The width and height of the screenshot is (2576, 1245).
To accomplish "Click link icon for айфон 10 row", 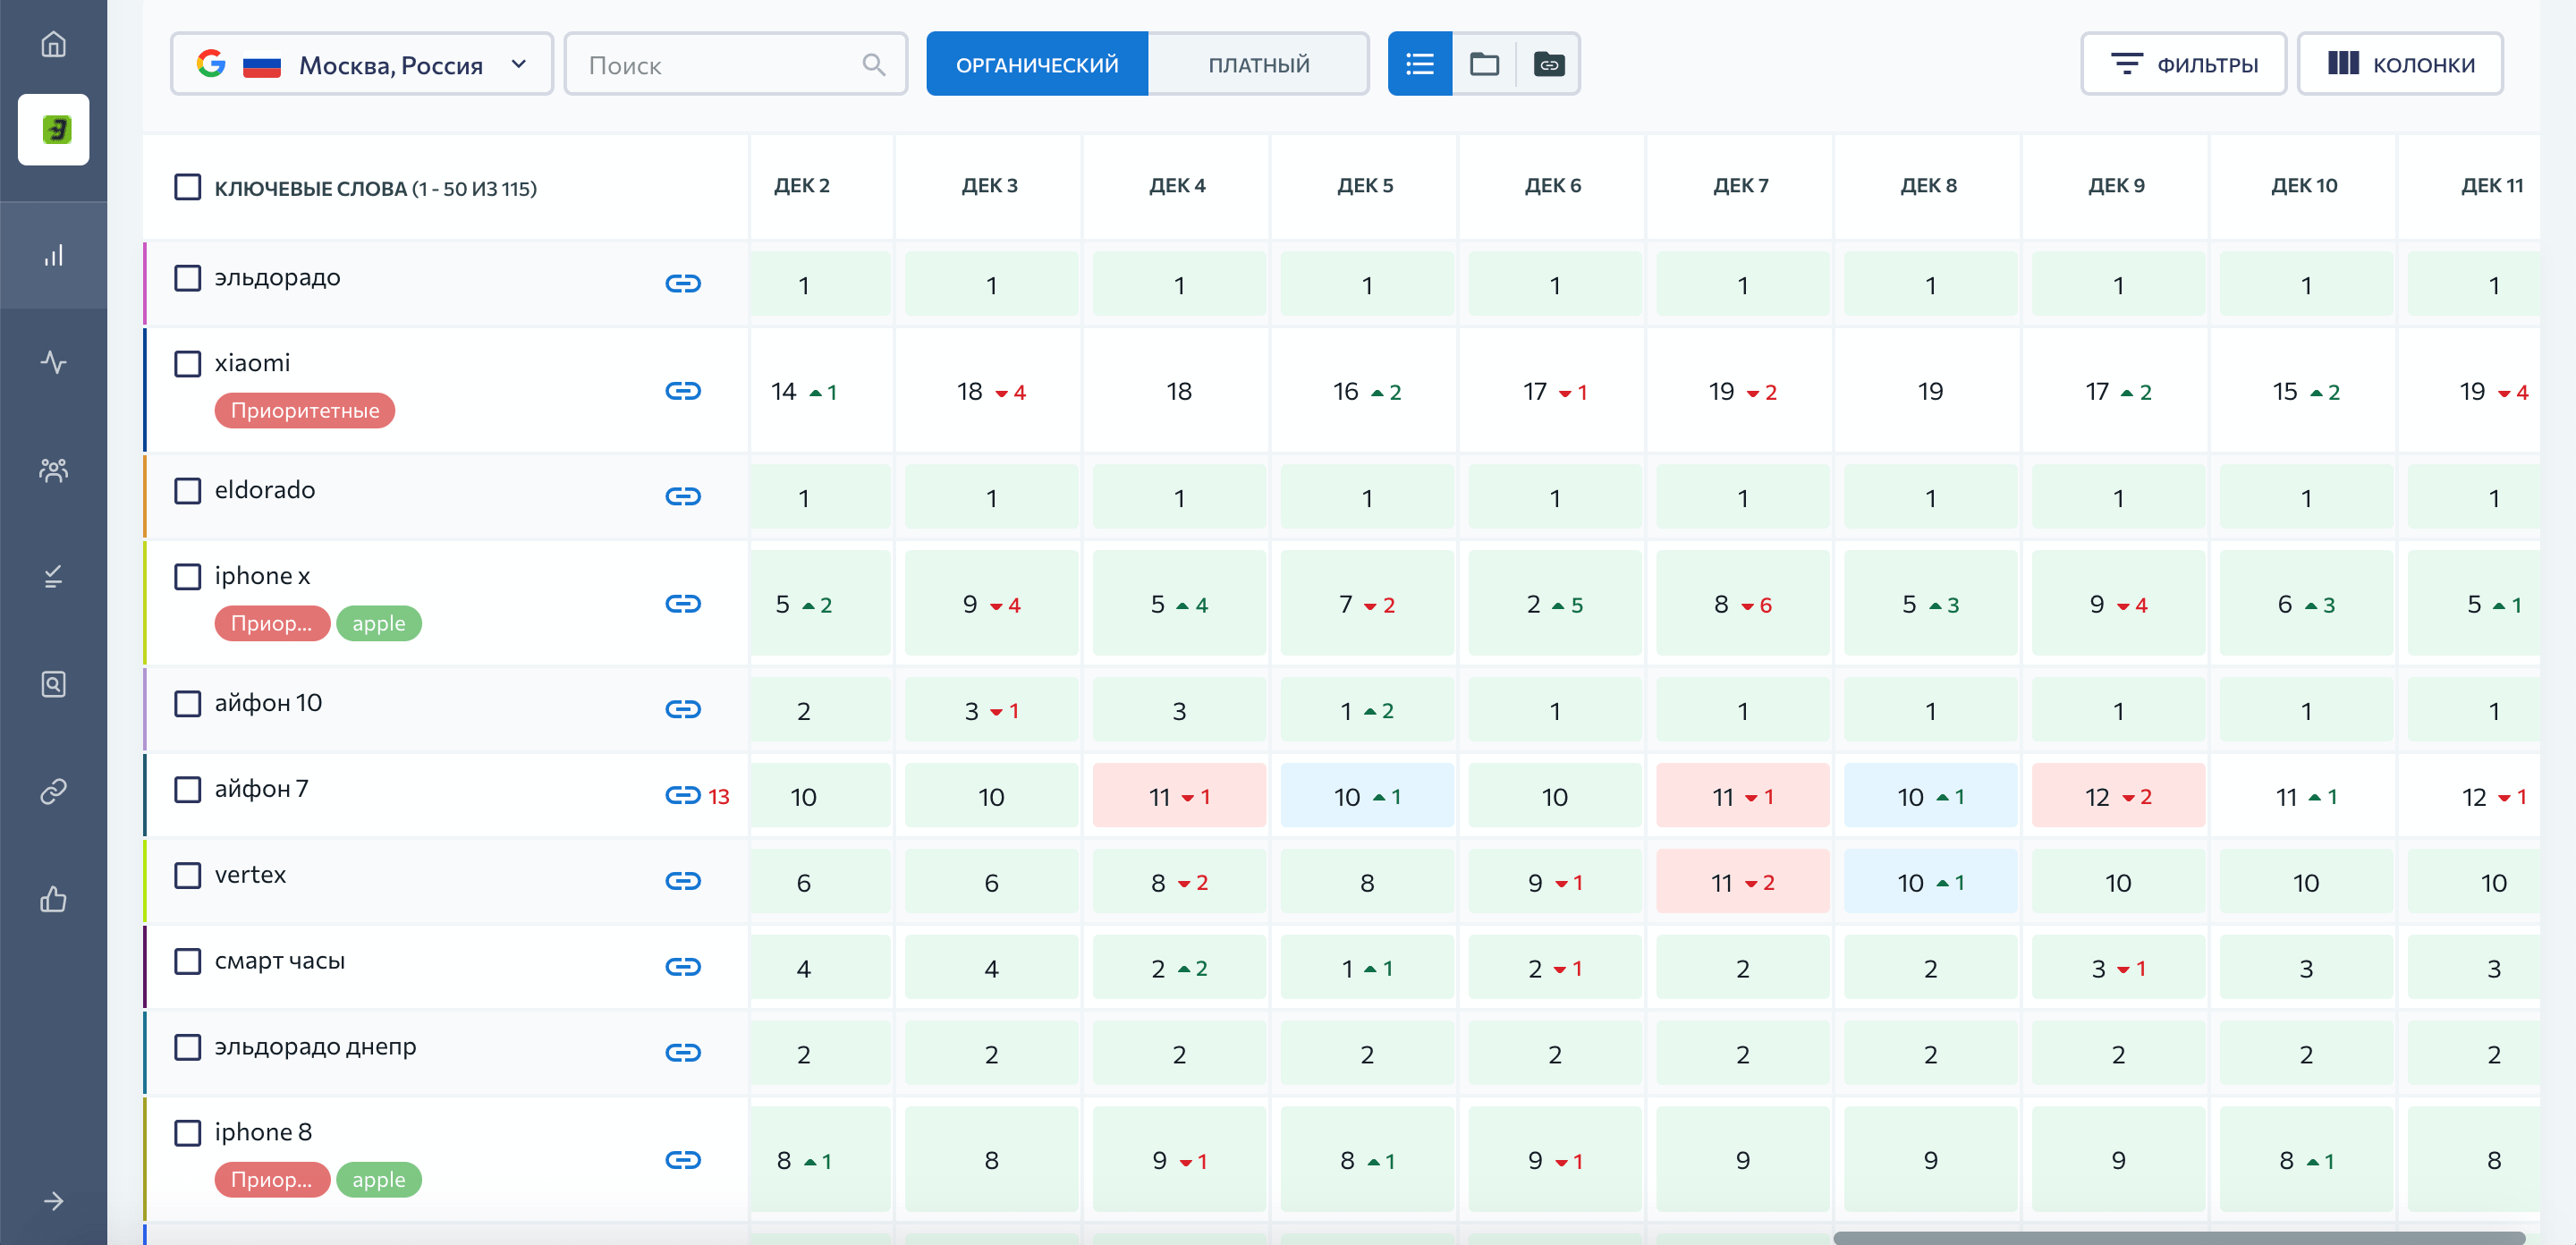I will coord(683,710).
